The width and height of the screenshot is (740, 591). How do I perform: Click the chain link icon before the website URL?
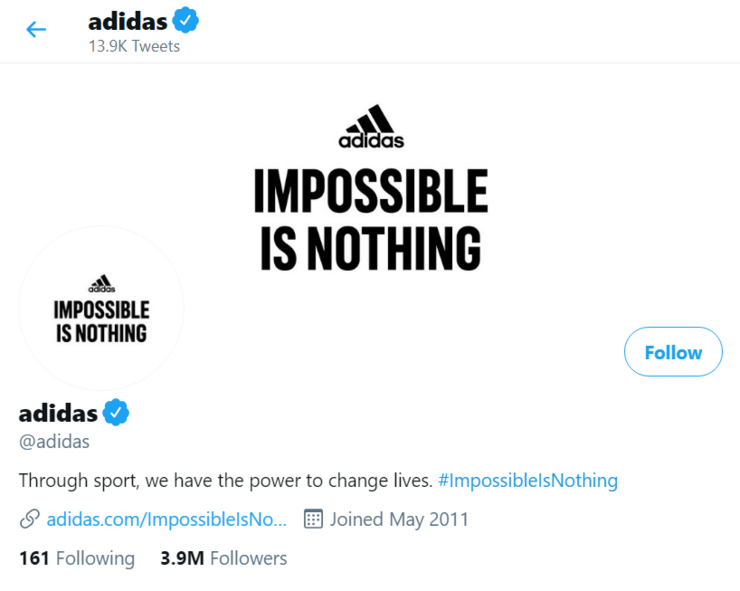30,519
